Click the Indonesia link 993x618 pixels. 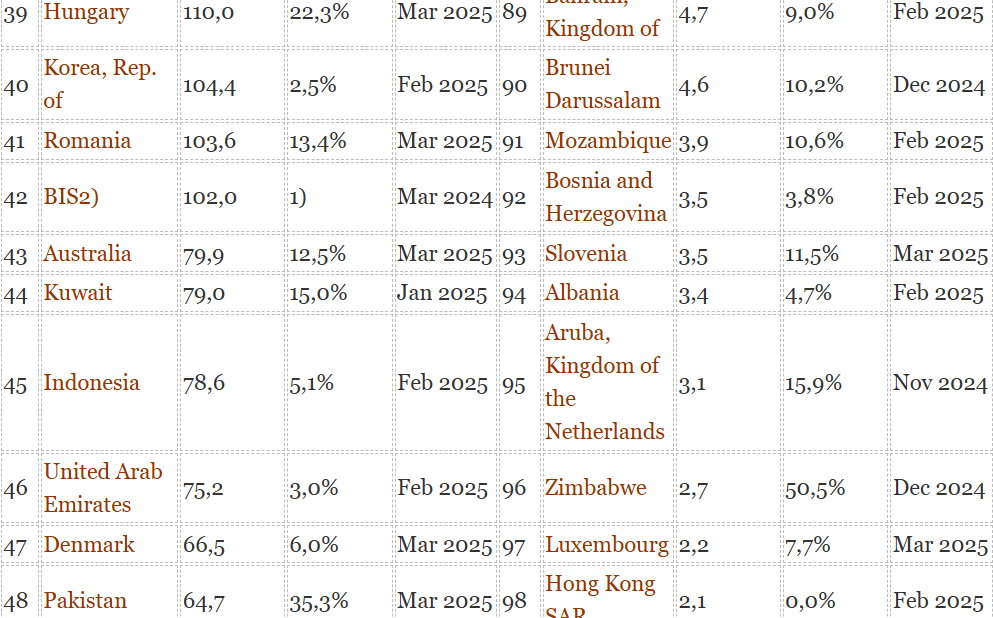click(91, 382)
